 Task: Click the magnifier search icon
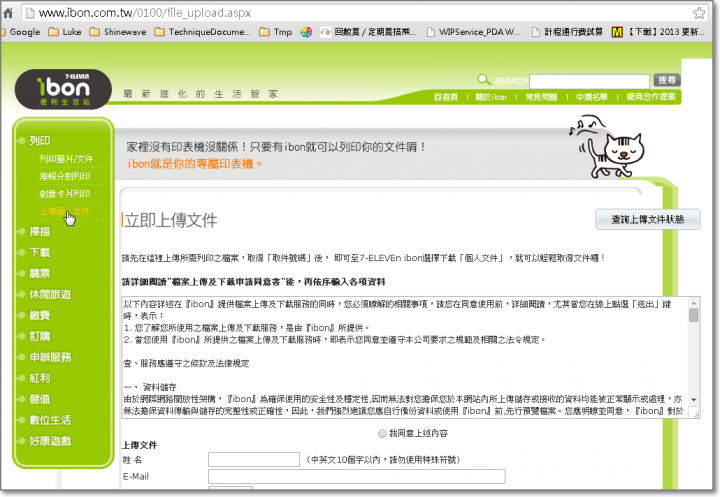484,80
